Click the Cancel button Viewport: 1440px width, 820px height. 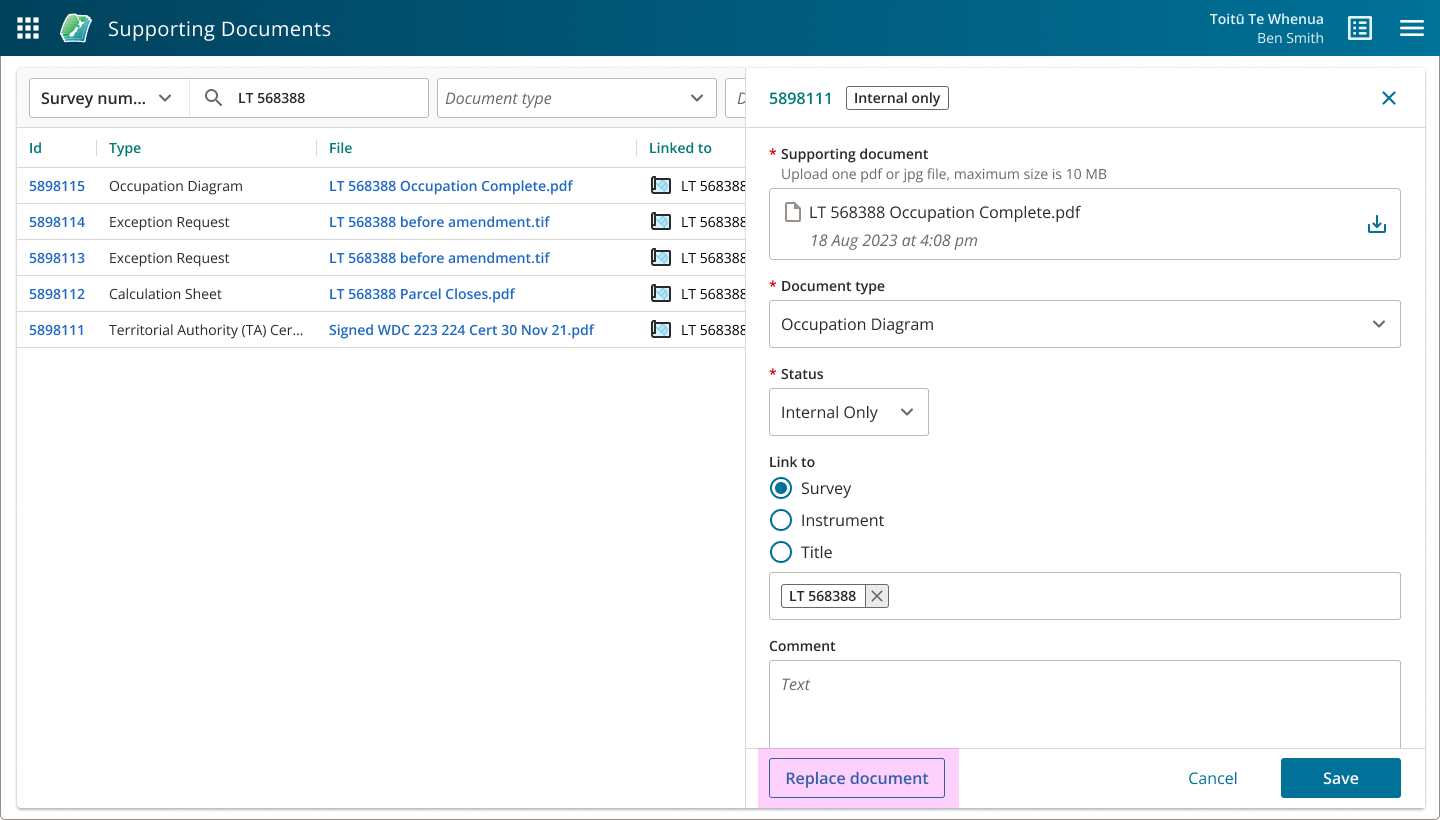click(x=1213, y=778)
